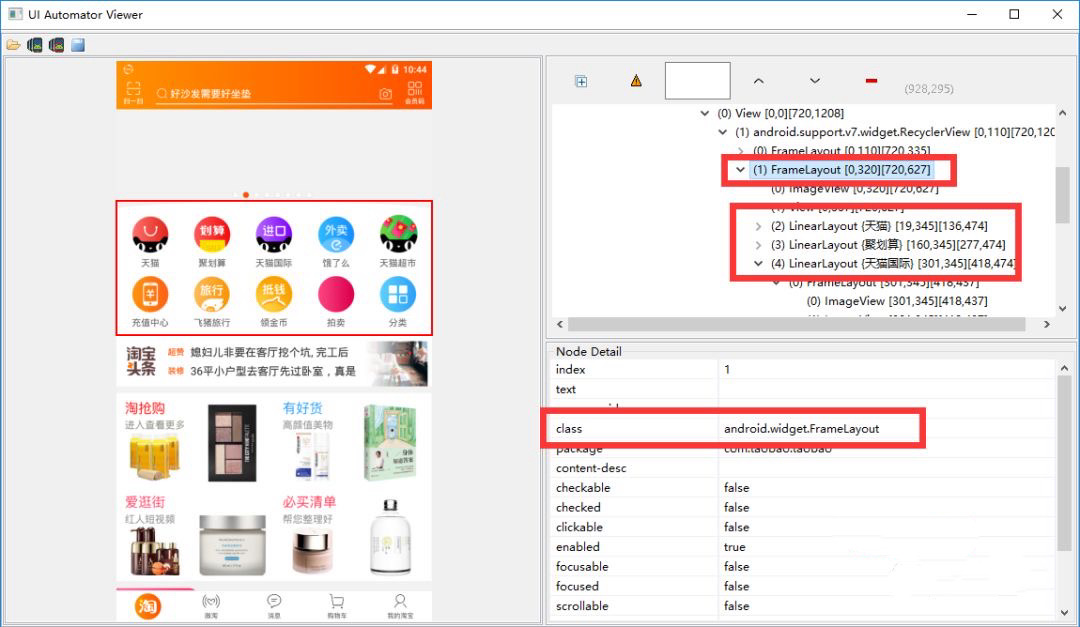Tap the scan 扫一扫 icon in orange header
1080x627 pixels.
tap(133, 92)
